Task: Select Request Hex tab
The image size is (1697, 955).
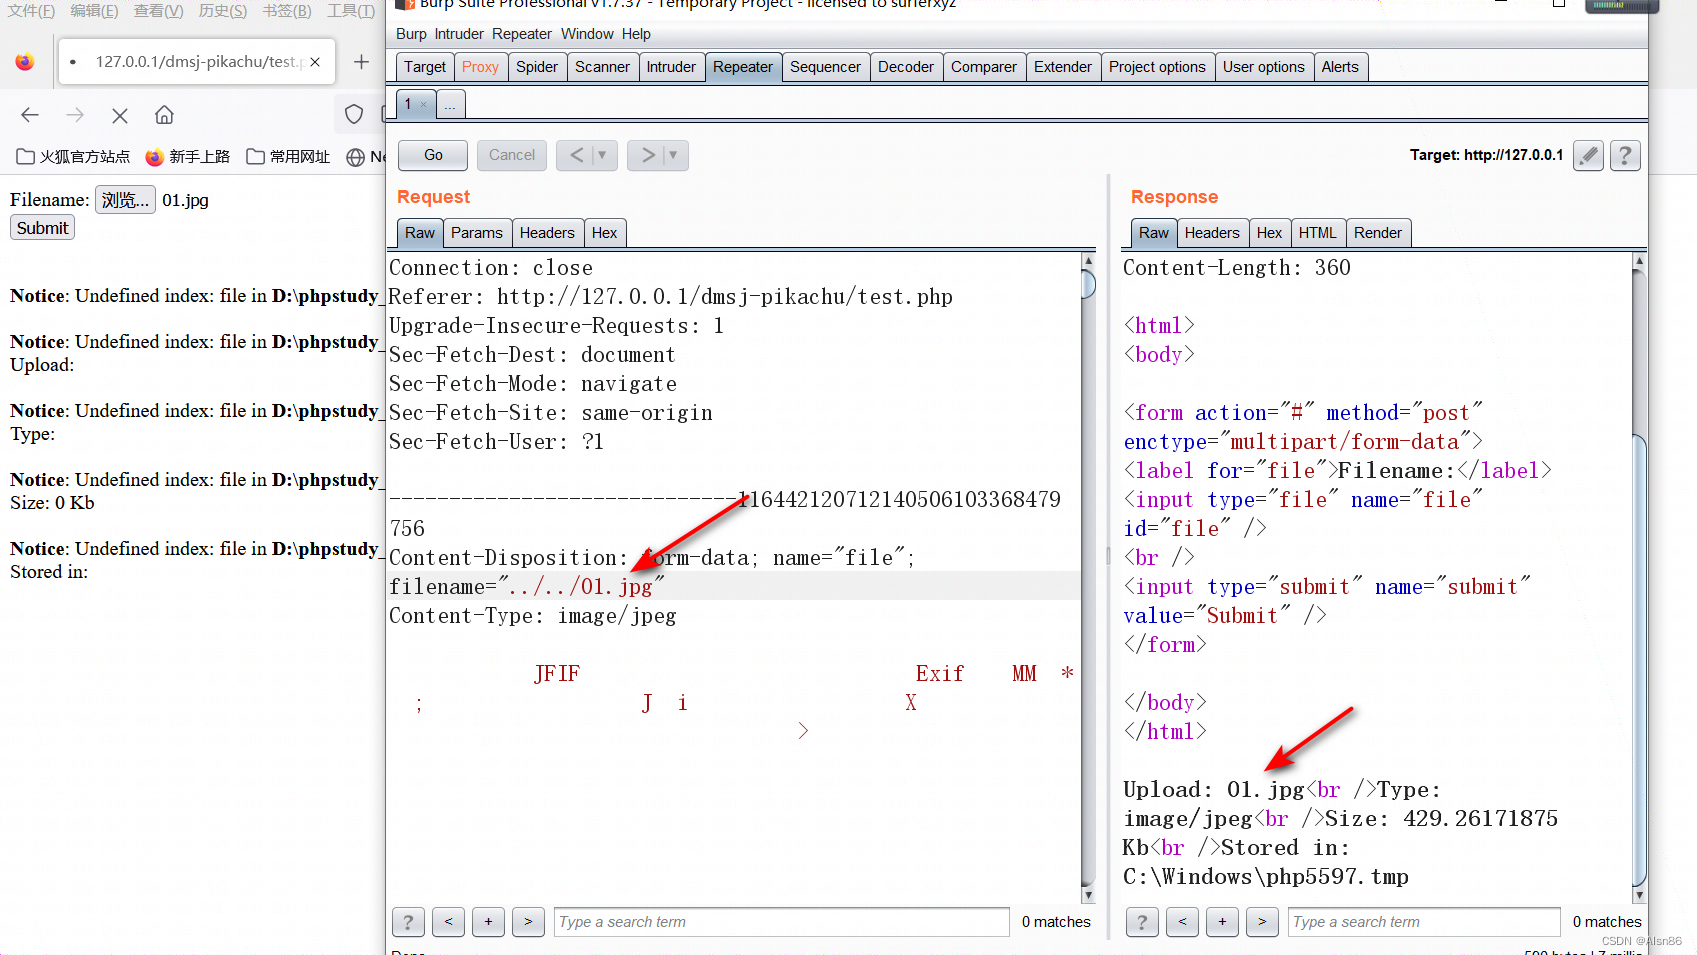Action: (605, 233)
